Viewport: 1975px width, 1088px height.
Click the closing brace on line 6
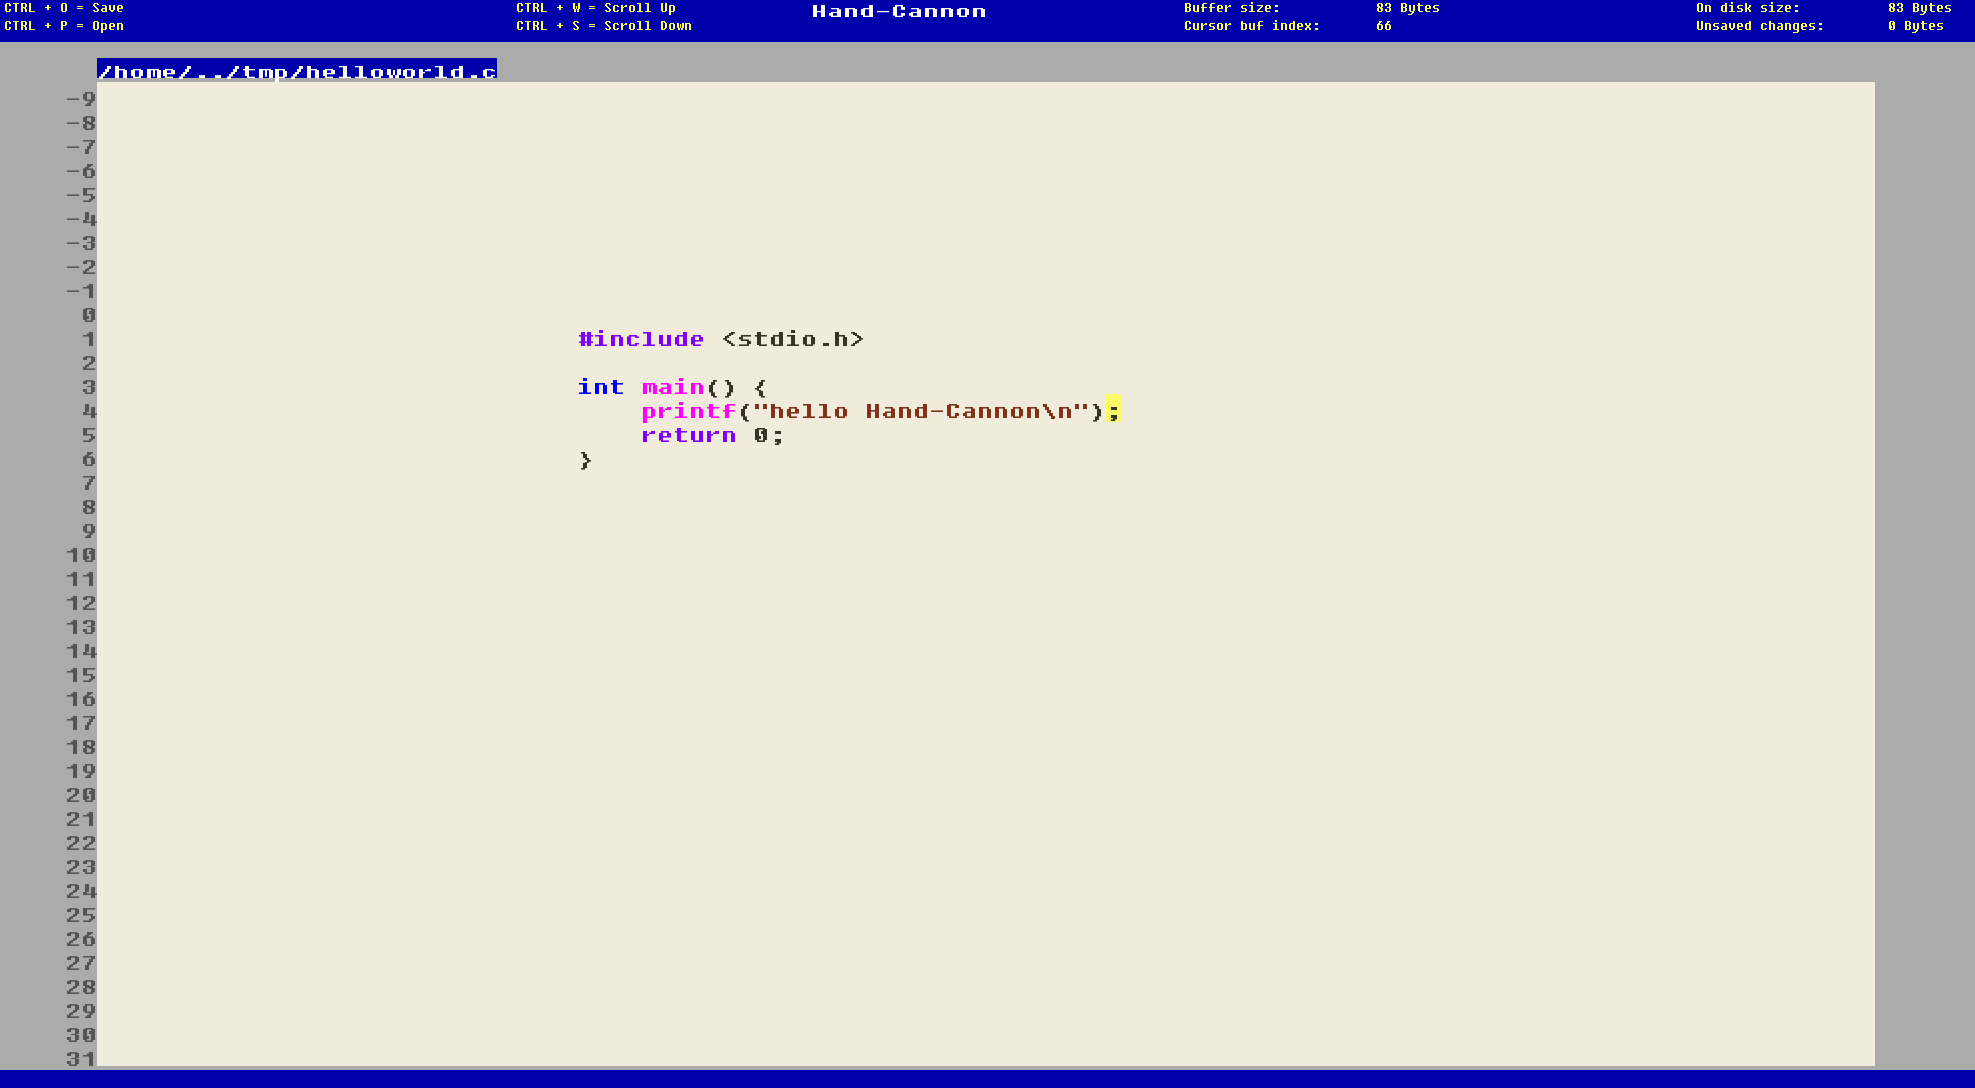pos(585,460)
